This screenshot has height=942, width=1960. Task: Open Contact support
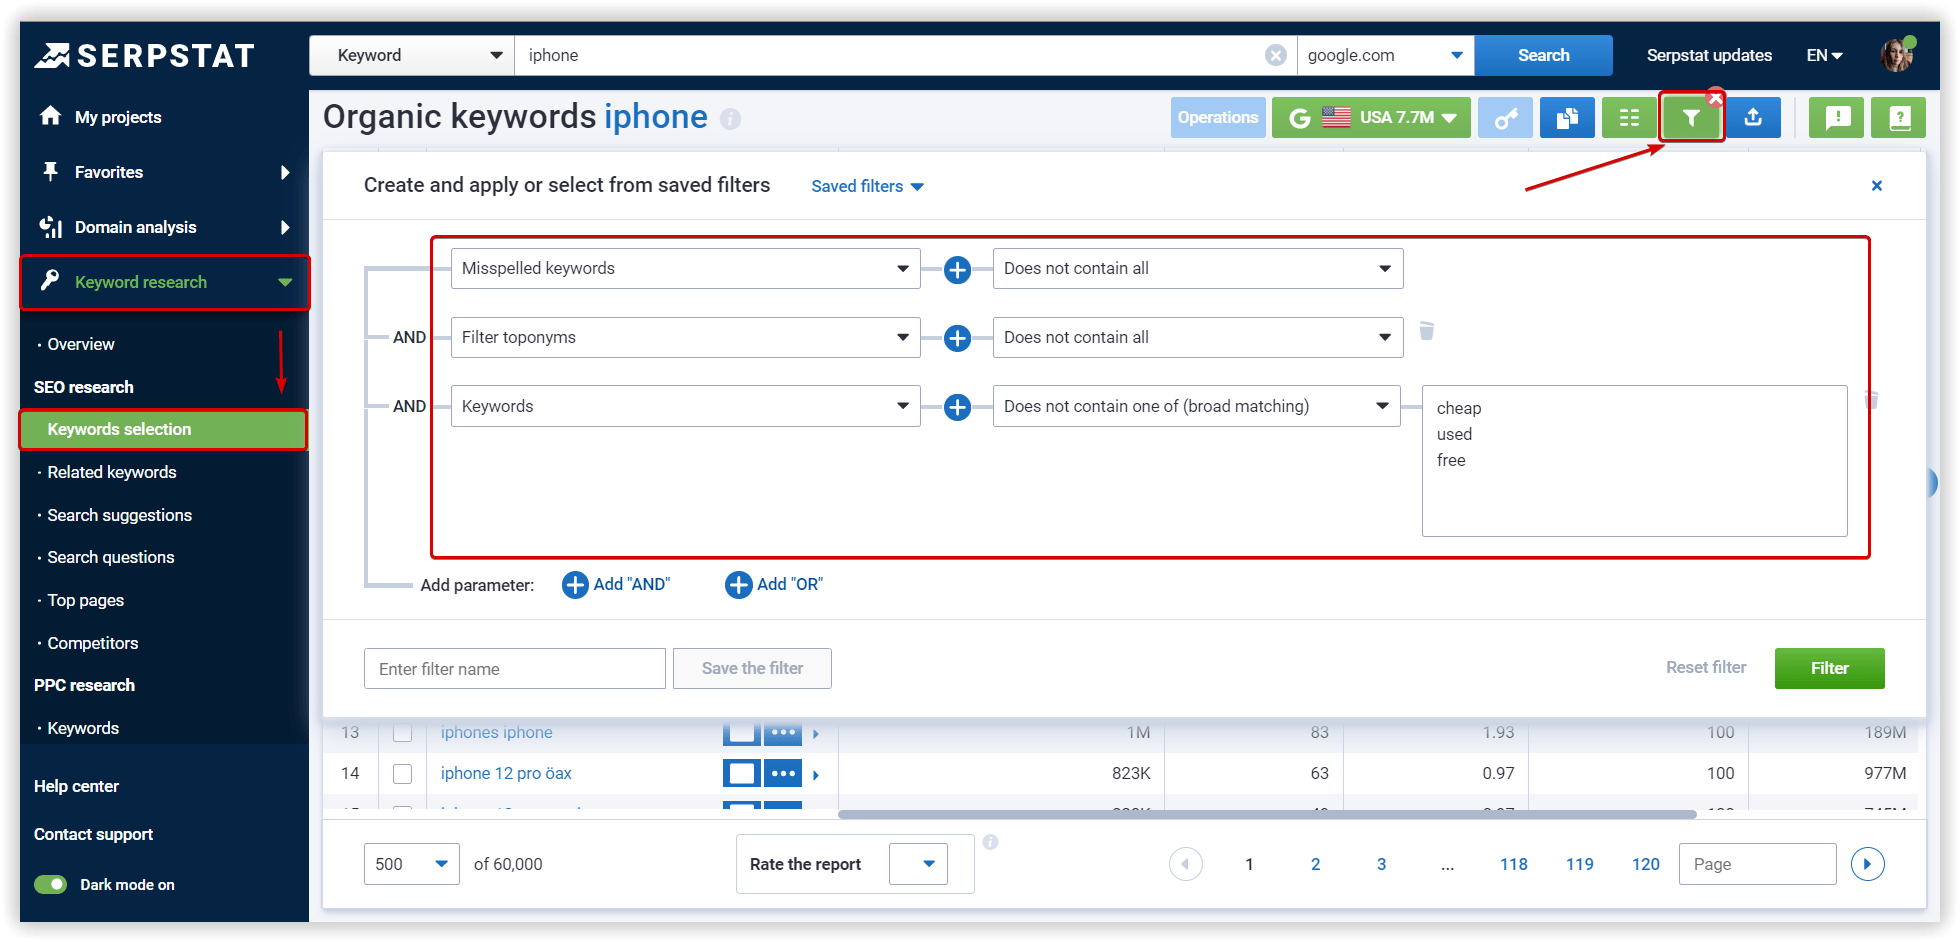click(x=93, y=834)
